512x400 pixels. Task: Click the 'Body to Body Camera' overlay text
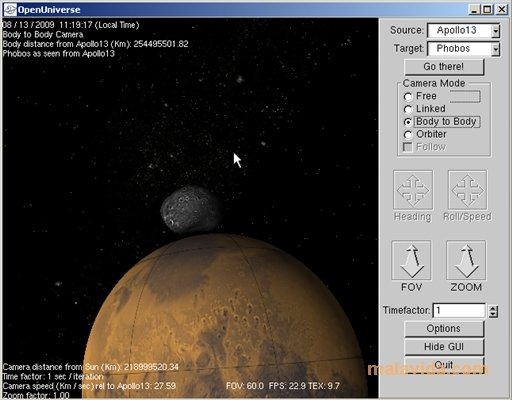(x=43, y=35)
